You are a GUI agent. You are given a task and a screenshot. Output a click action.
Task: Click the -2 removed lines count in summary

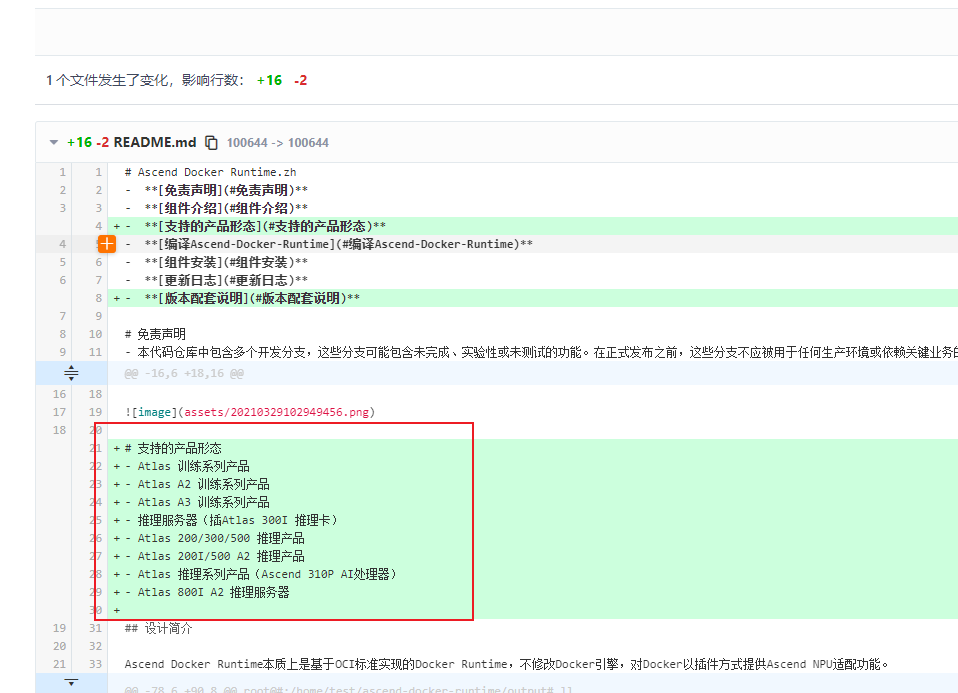301,80
